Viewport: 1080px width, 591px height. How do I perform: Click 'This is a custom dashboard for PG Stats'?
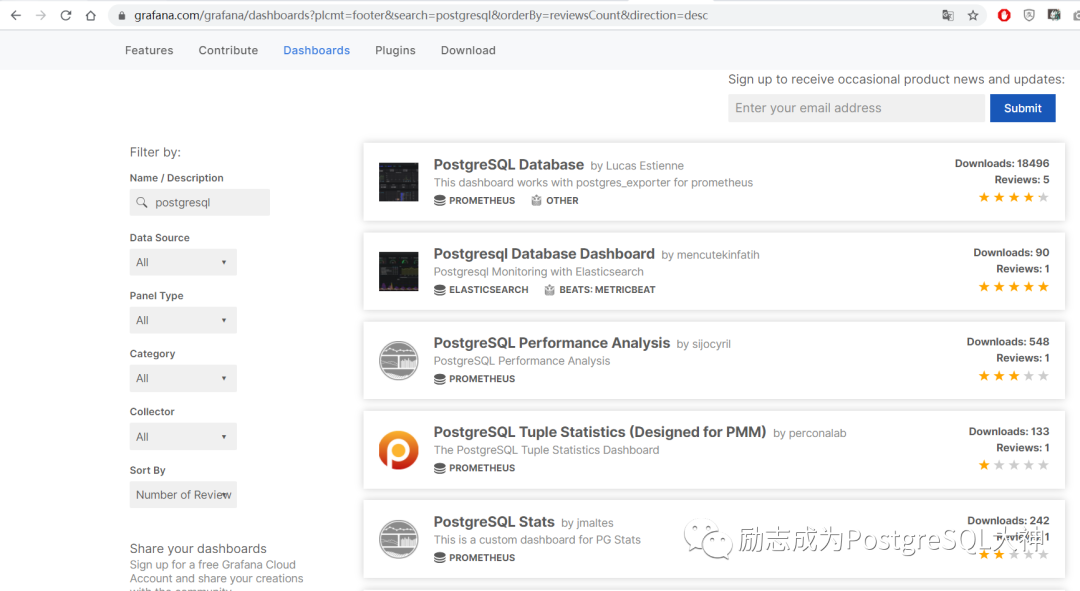(x=537, y=540)
